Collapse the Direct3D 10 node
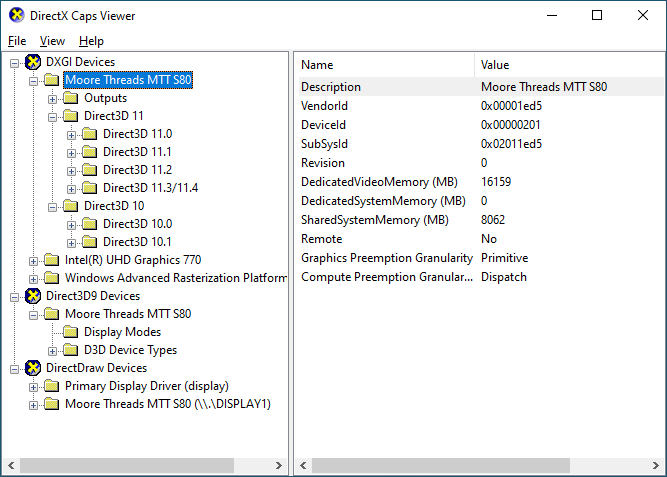 pyautogui.click(x=52, y=207)
